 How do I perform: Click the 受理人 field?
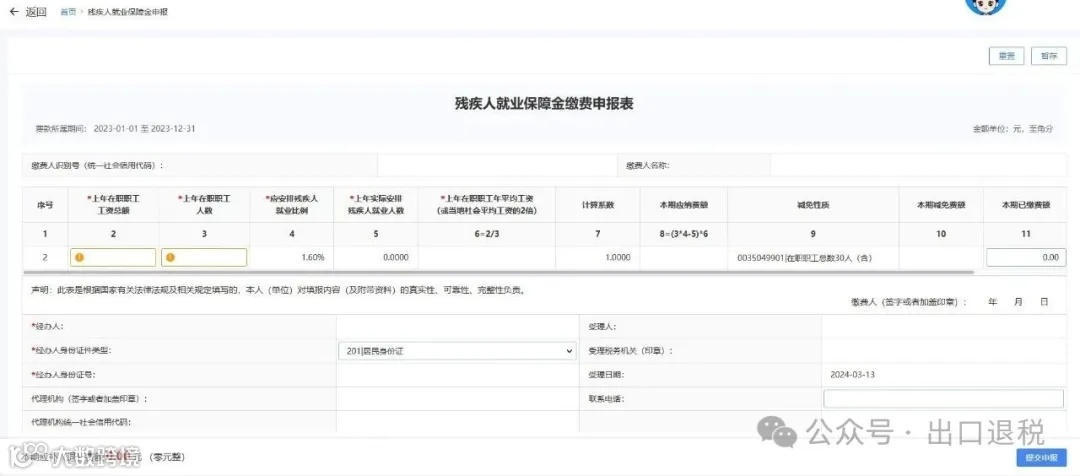[x=944, y=327]
